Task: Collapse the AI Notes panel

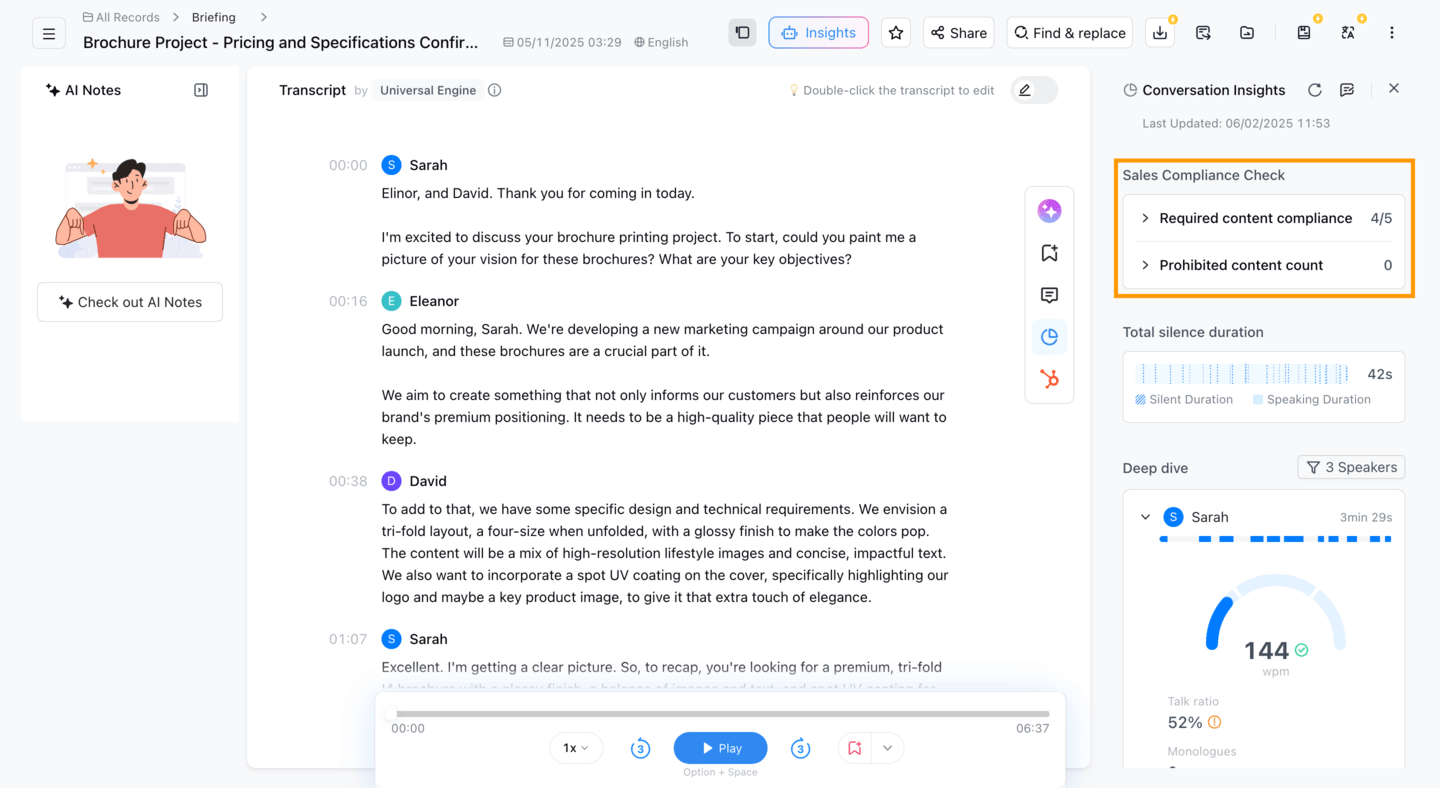Action: tap(201, 90)
